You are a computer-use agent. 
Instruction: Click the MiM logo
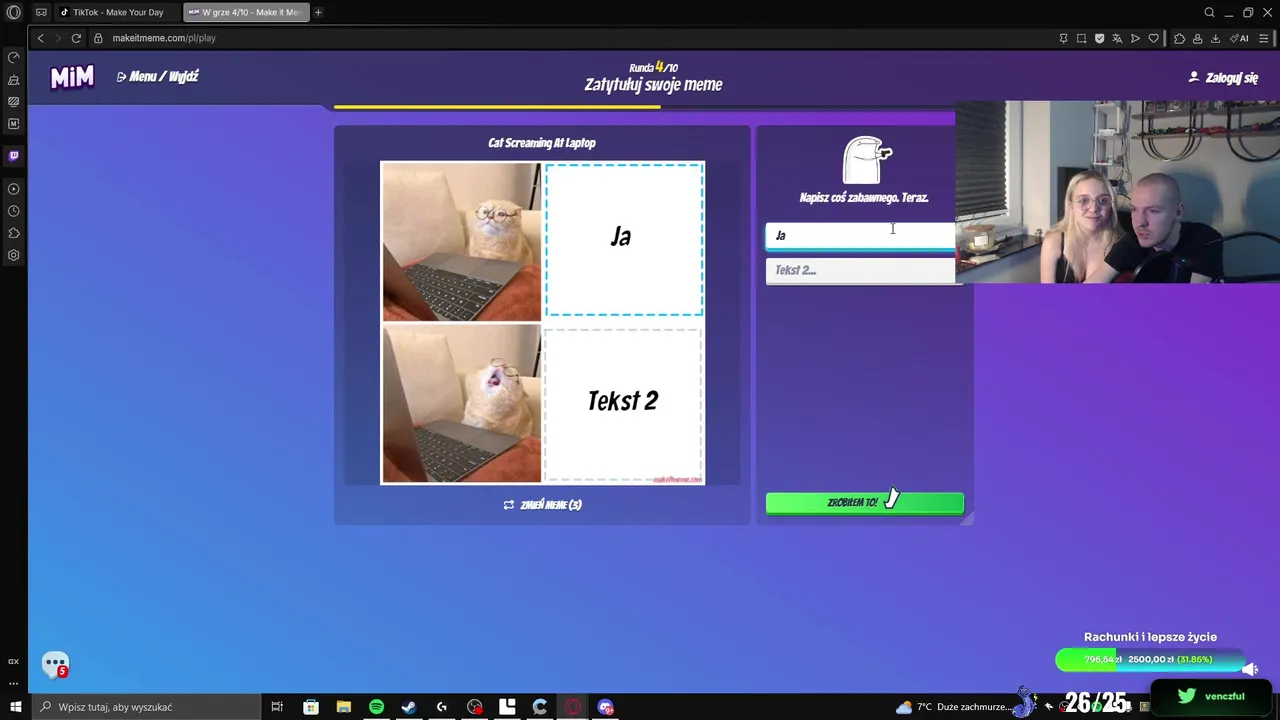72,77
